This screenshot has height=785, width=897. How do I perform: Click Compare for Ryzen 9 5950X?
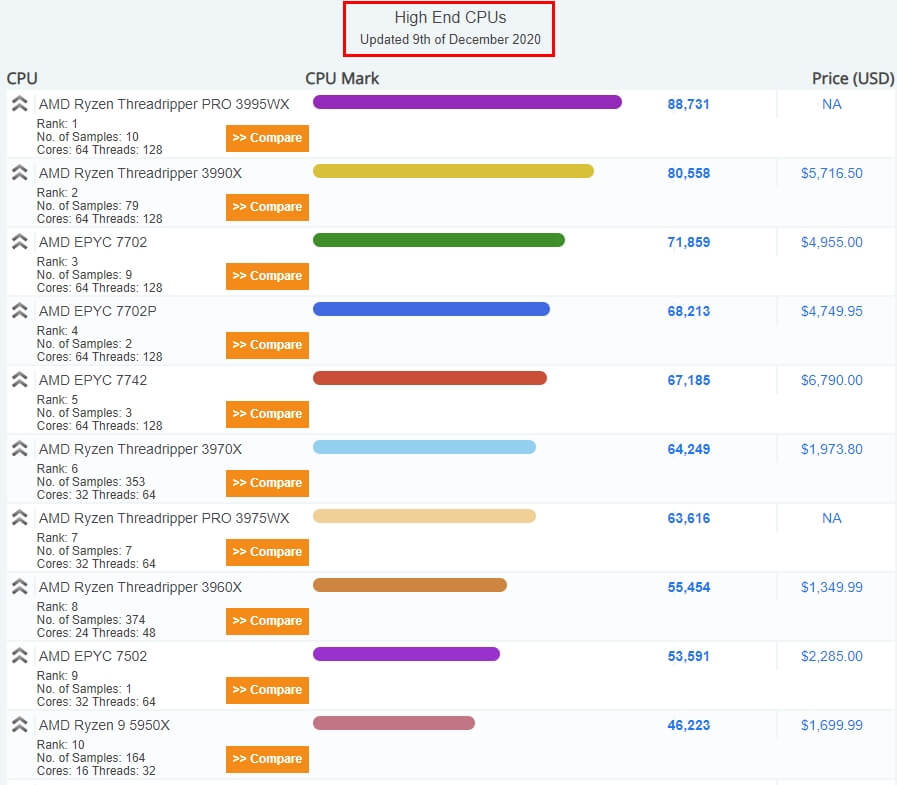pyautogui.click(x=267, y=759)
